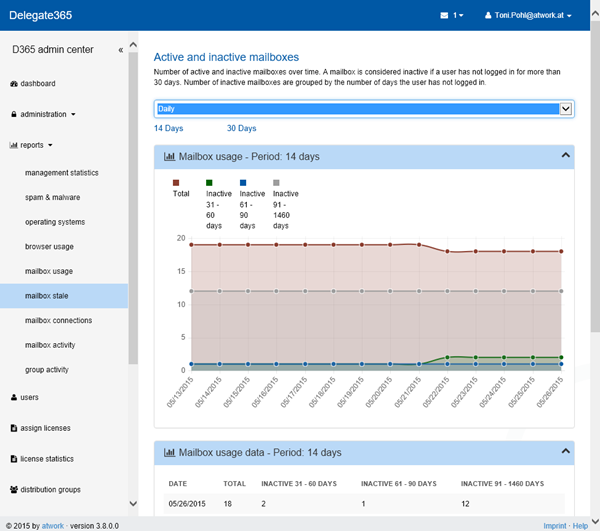
Task: Click the users person icon
Action: click(14, 397)
